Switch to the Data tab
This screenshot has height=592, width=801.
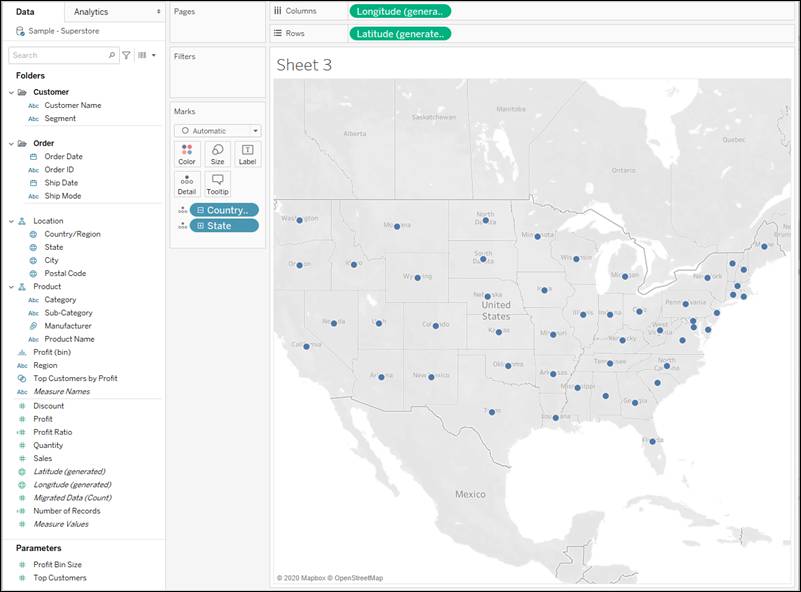coord(25,11)
